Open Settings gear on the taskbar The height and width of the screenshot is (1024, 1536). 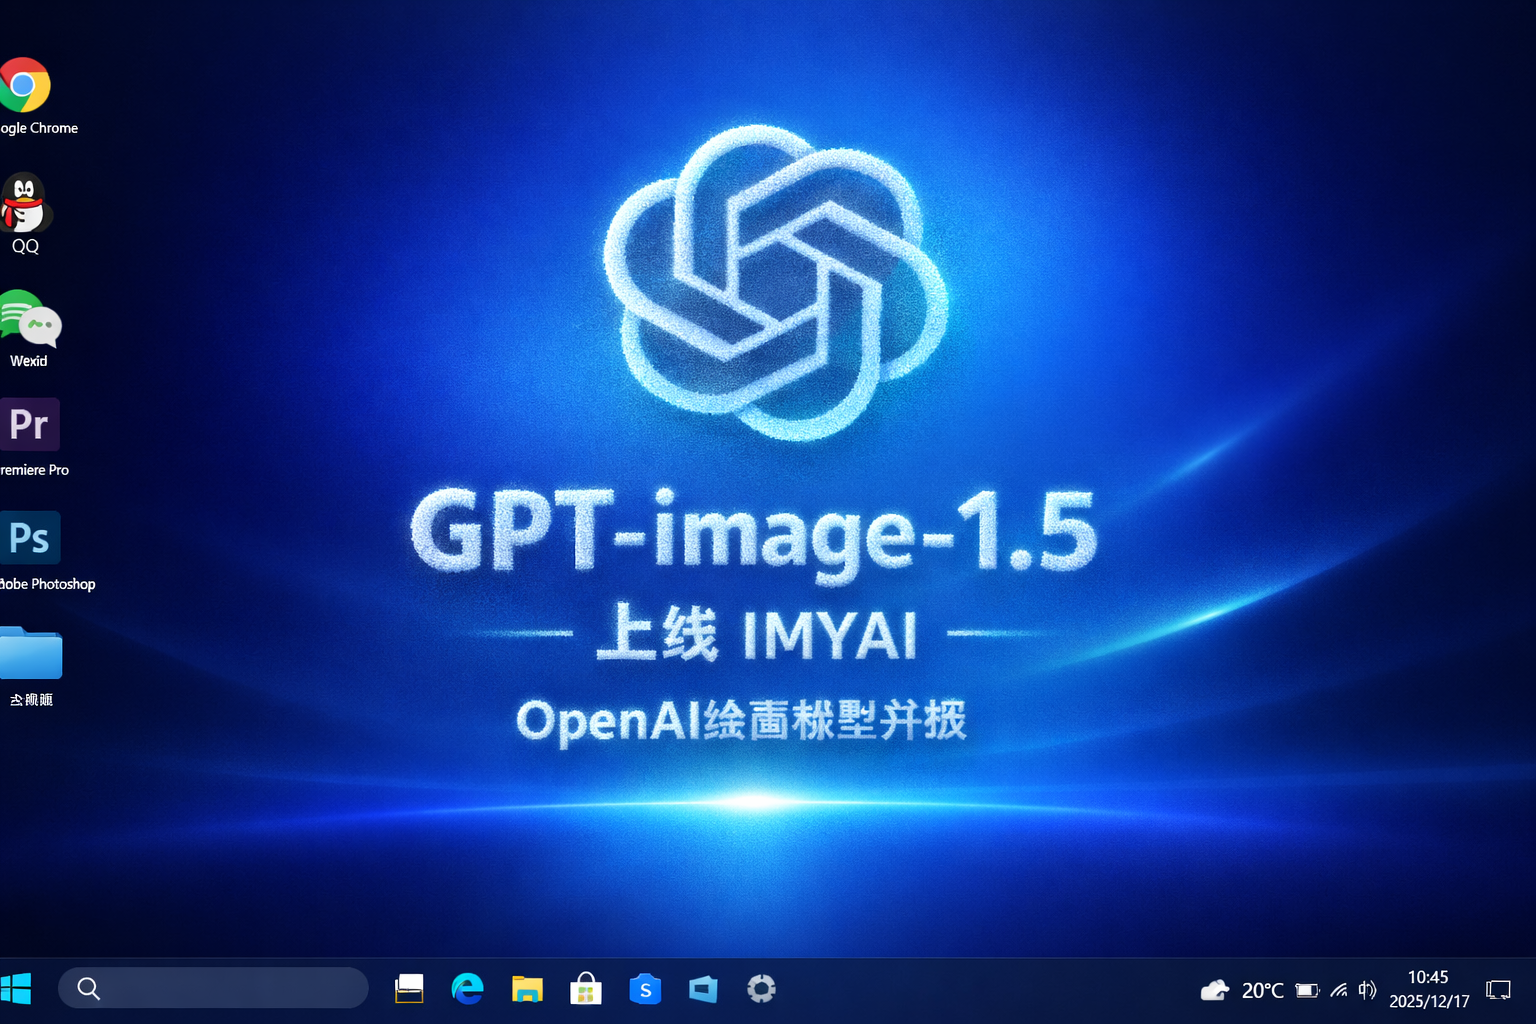tap(761, 989)
